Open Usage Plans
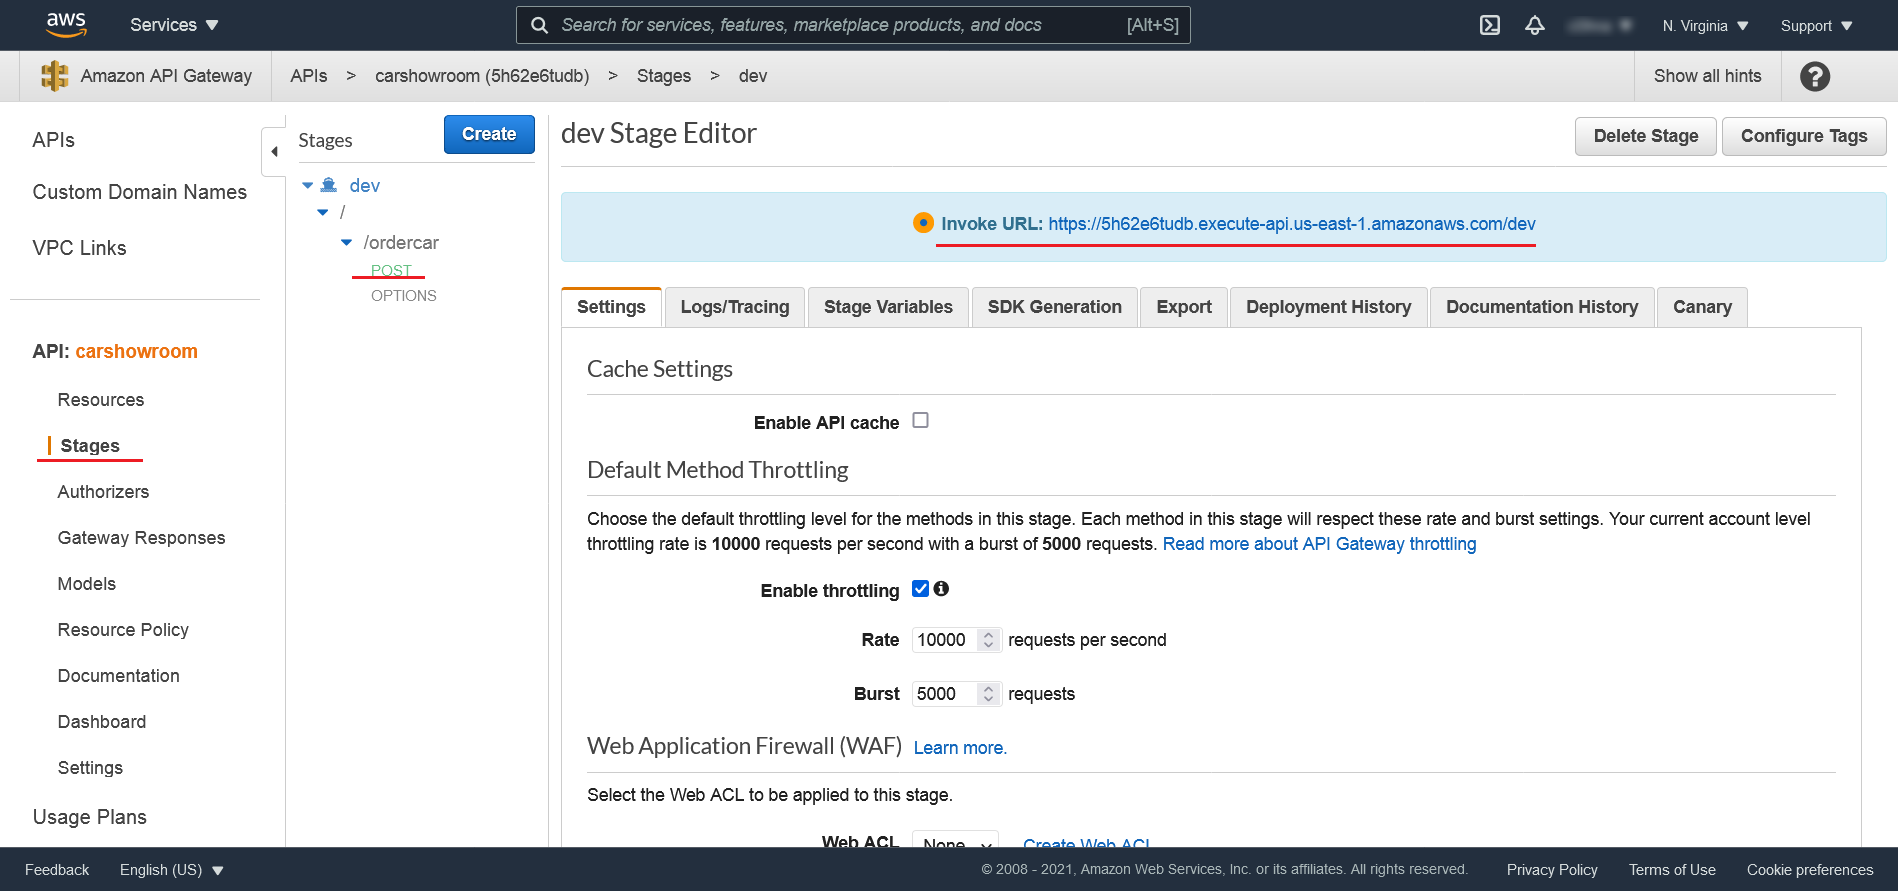Image resolution: width=1898 pixels, height=891 pixels. 90,817
